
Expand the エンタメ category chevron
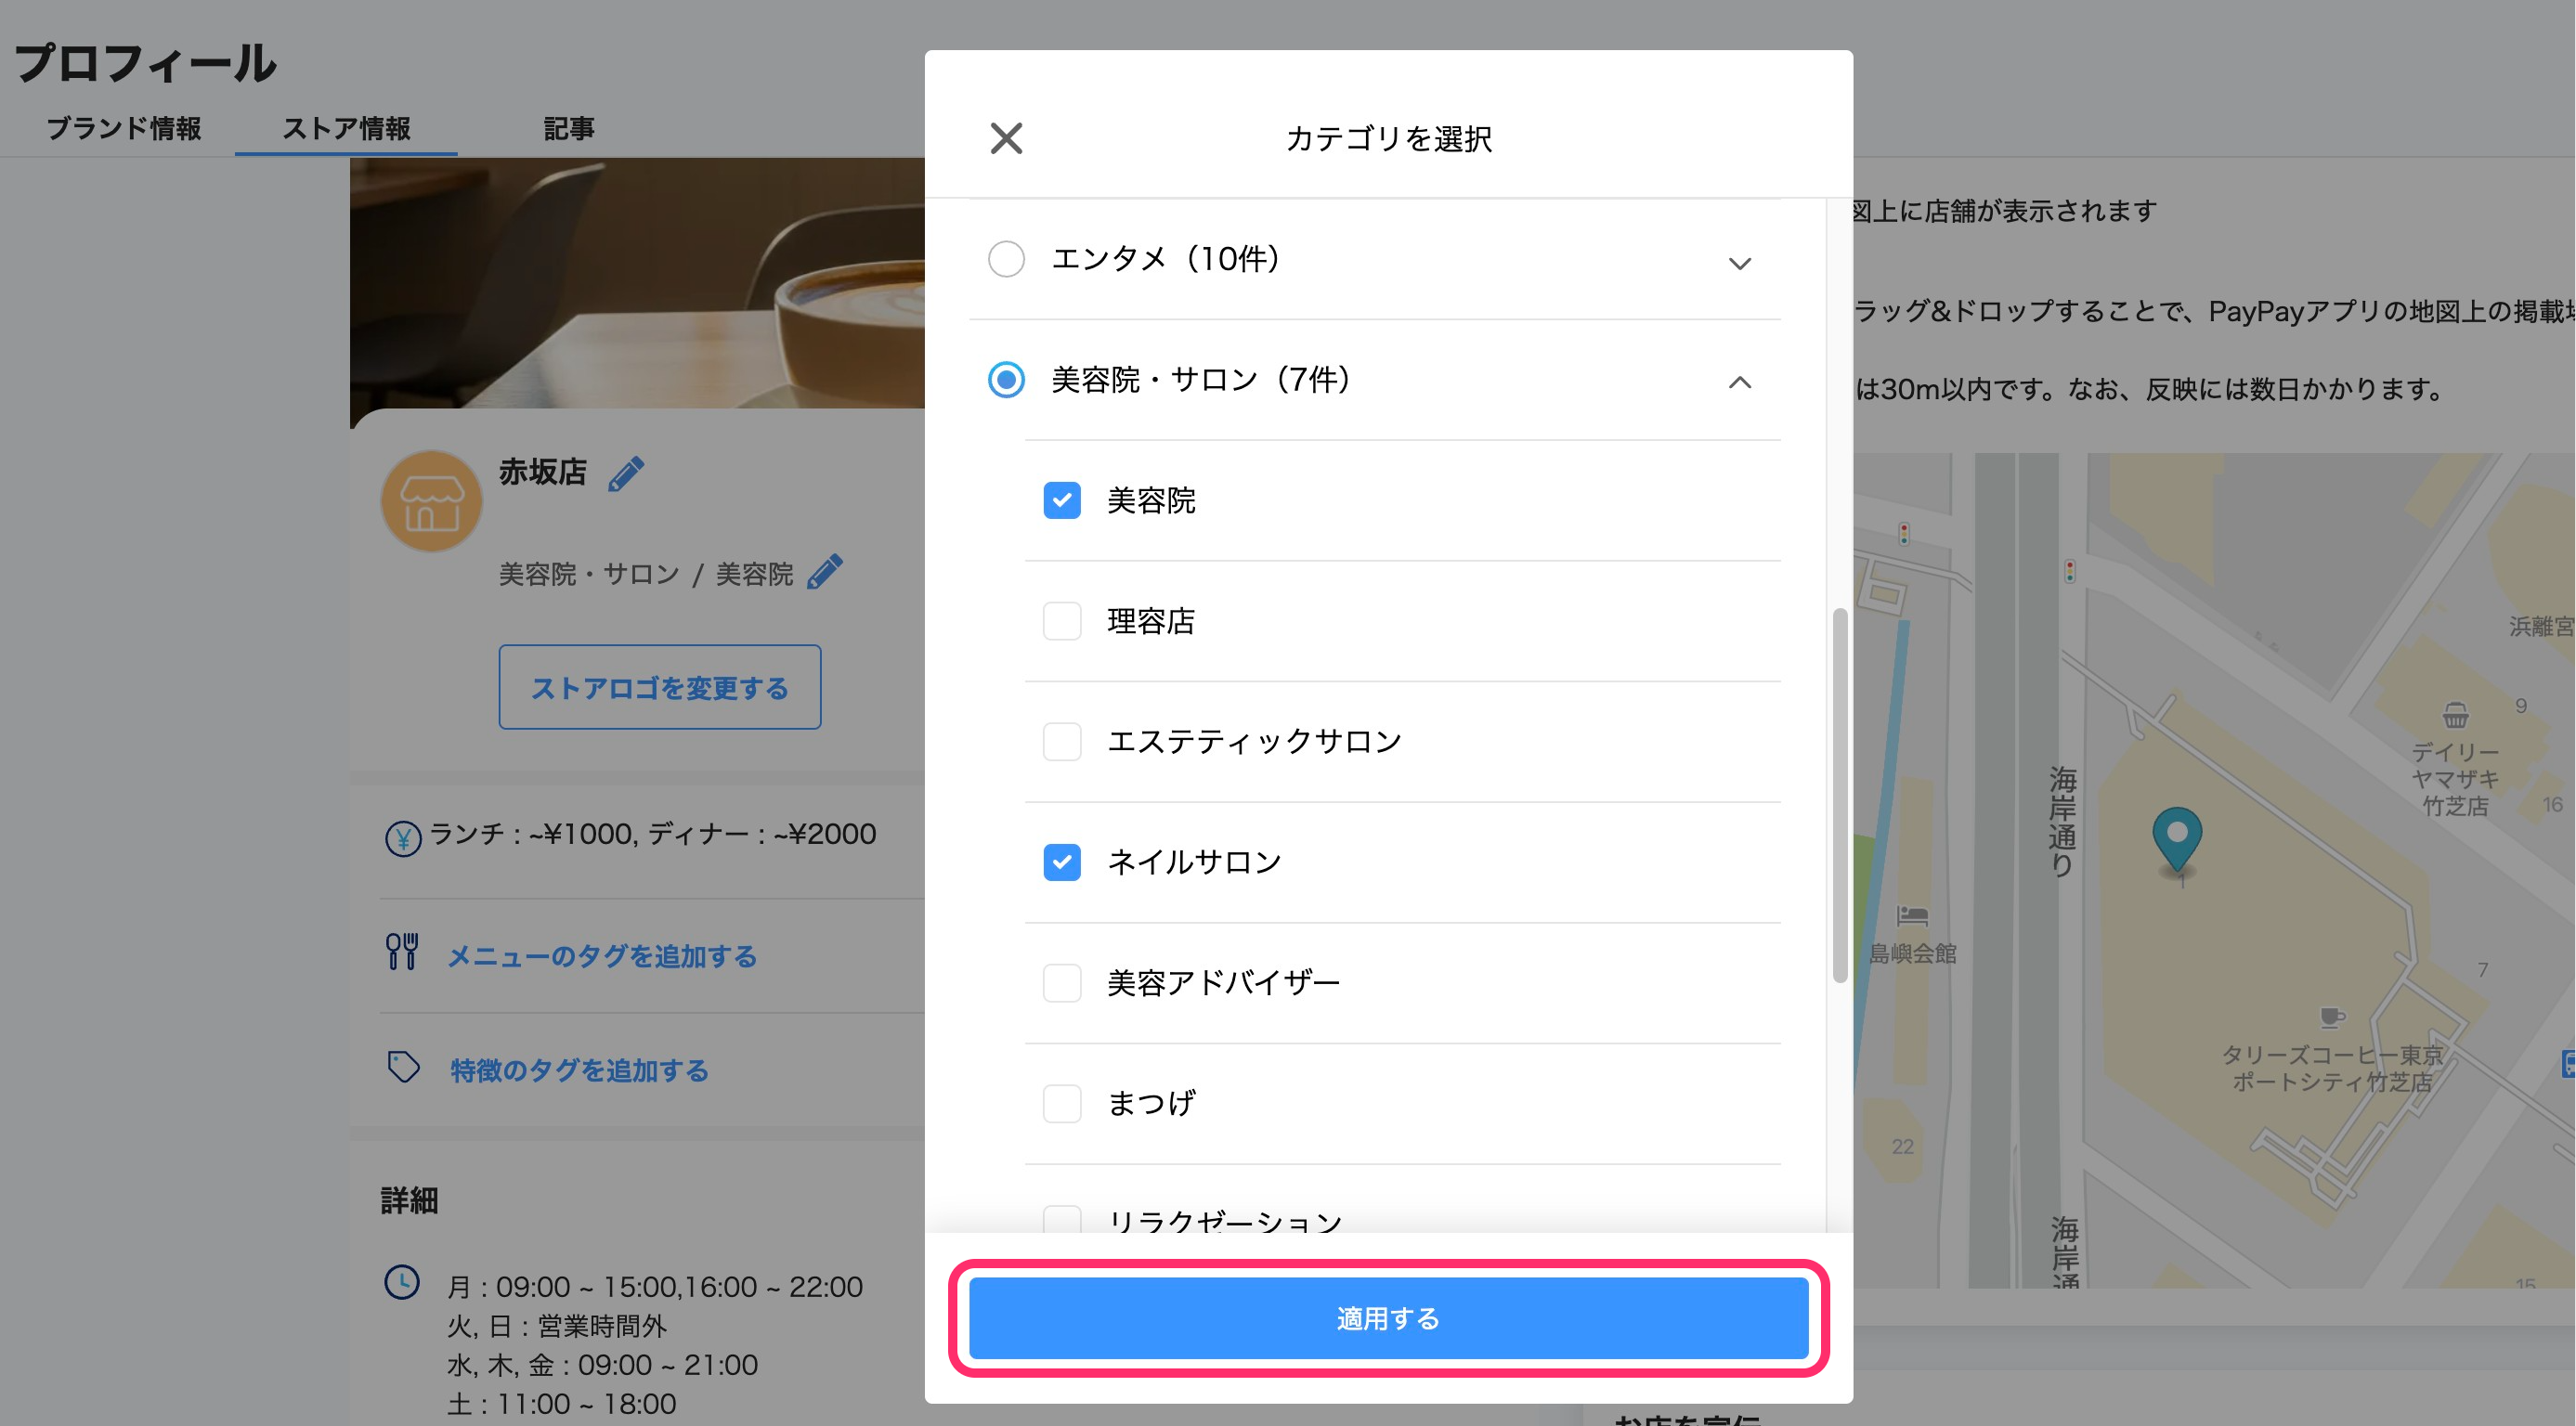(x=1740, y=263)
